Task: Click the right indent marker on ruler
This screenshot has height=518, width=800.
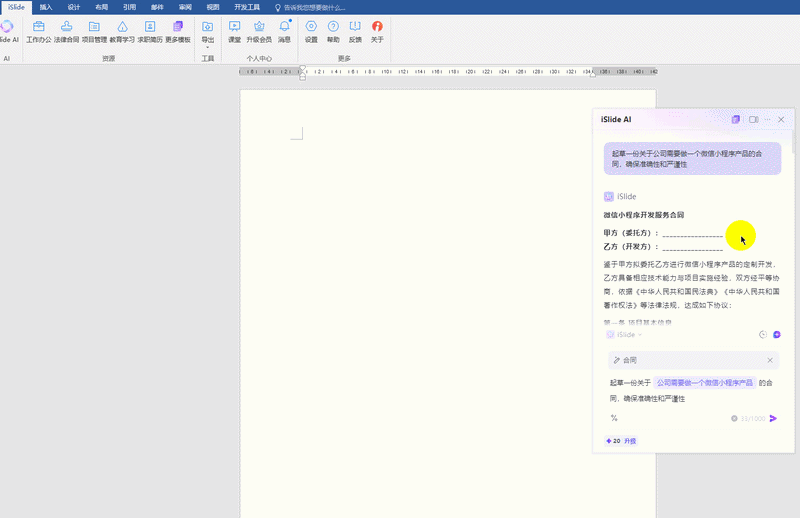Action: pyautogui.click(x=593, y=75)
